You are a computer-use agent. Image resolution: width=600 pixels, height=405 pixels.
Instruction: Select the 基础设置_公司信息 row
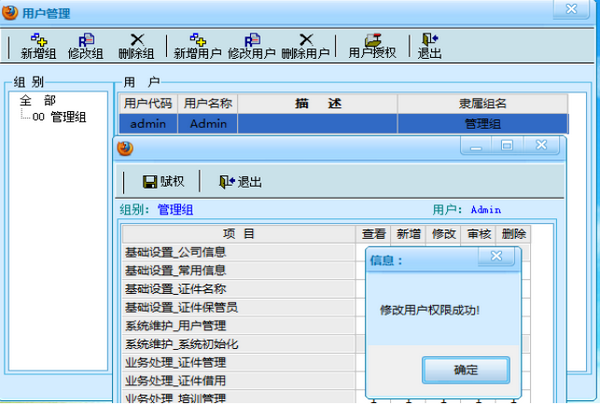click(x=239, y=252)
